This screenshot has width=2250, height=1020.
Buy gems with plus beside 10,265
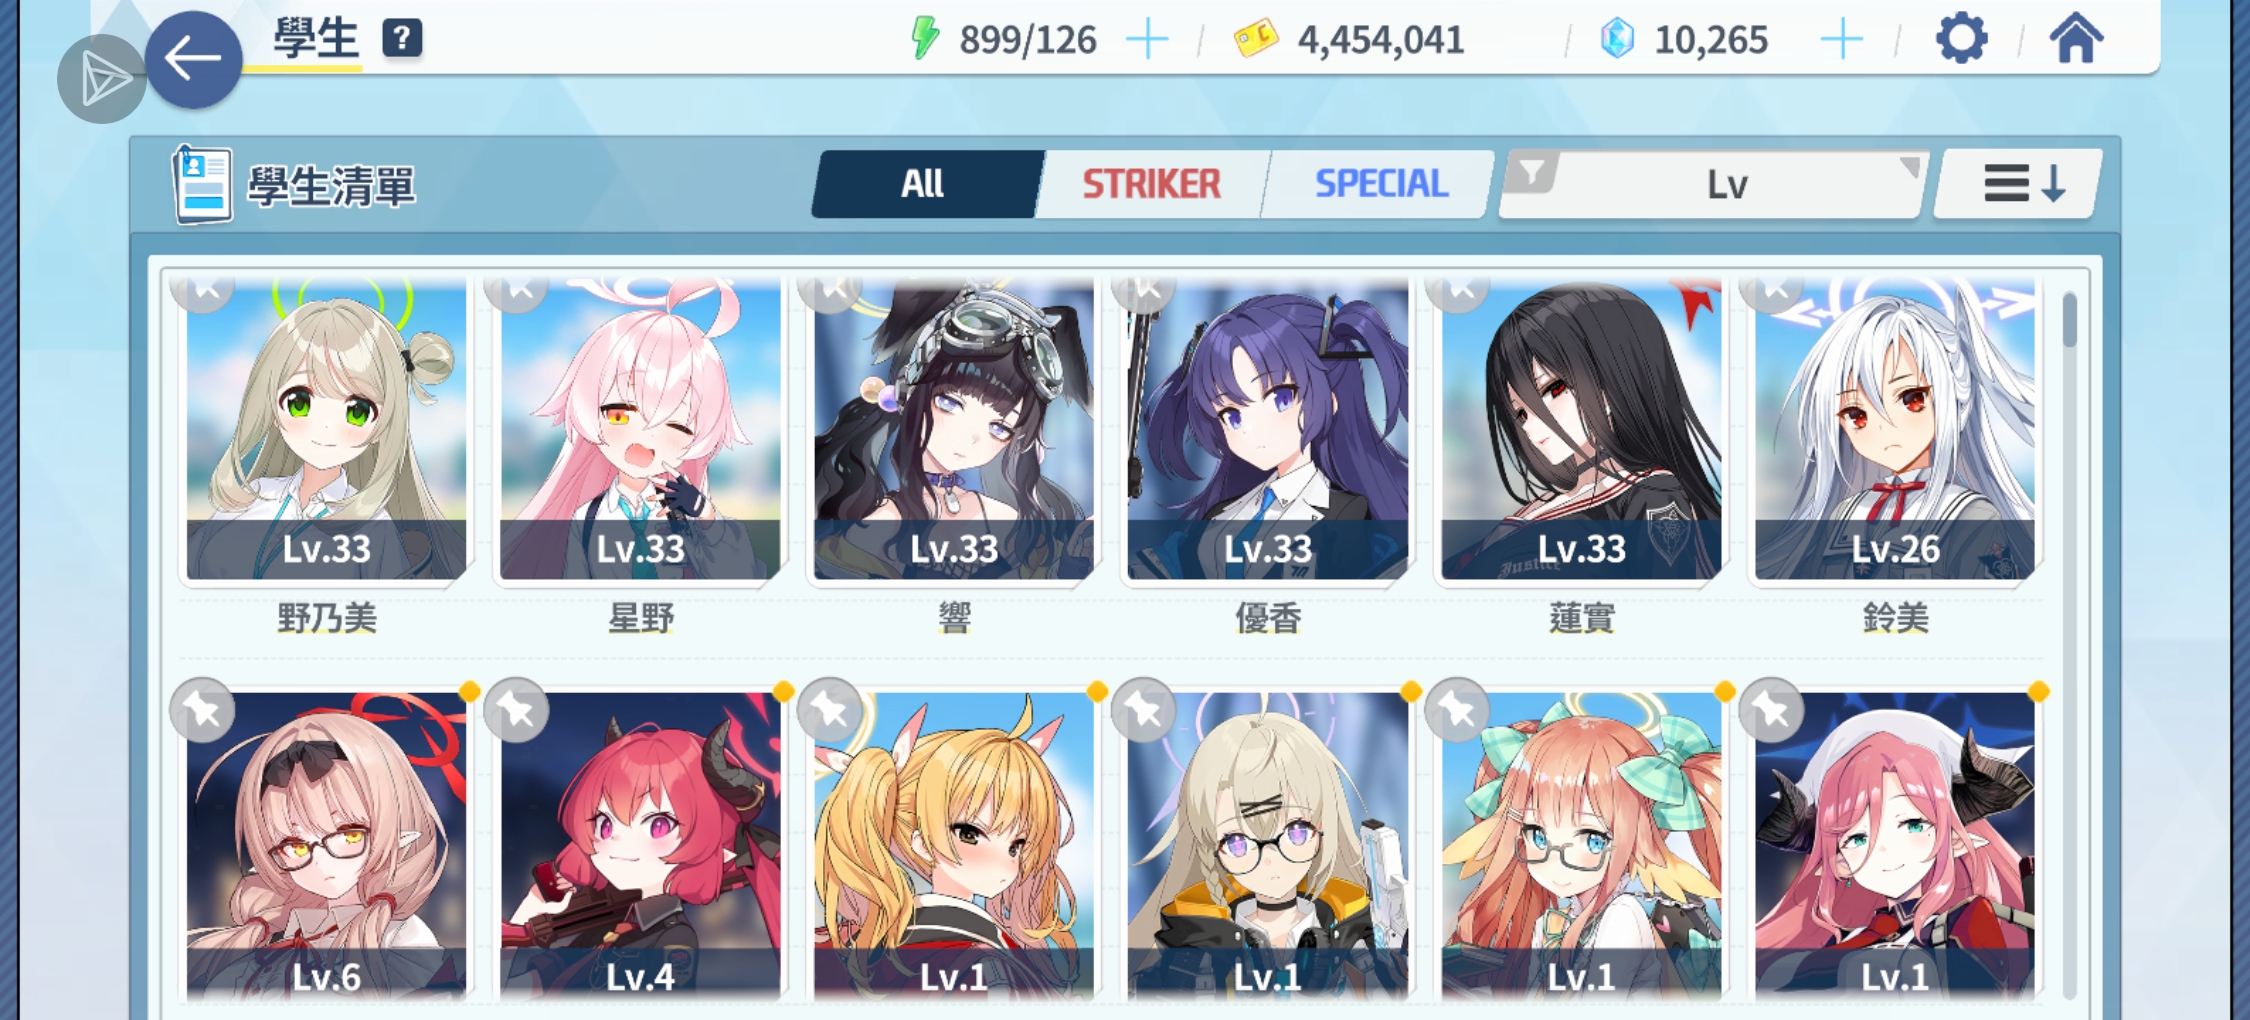[1841, 40]
